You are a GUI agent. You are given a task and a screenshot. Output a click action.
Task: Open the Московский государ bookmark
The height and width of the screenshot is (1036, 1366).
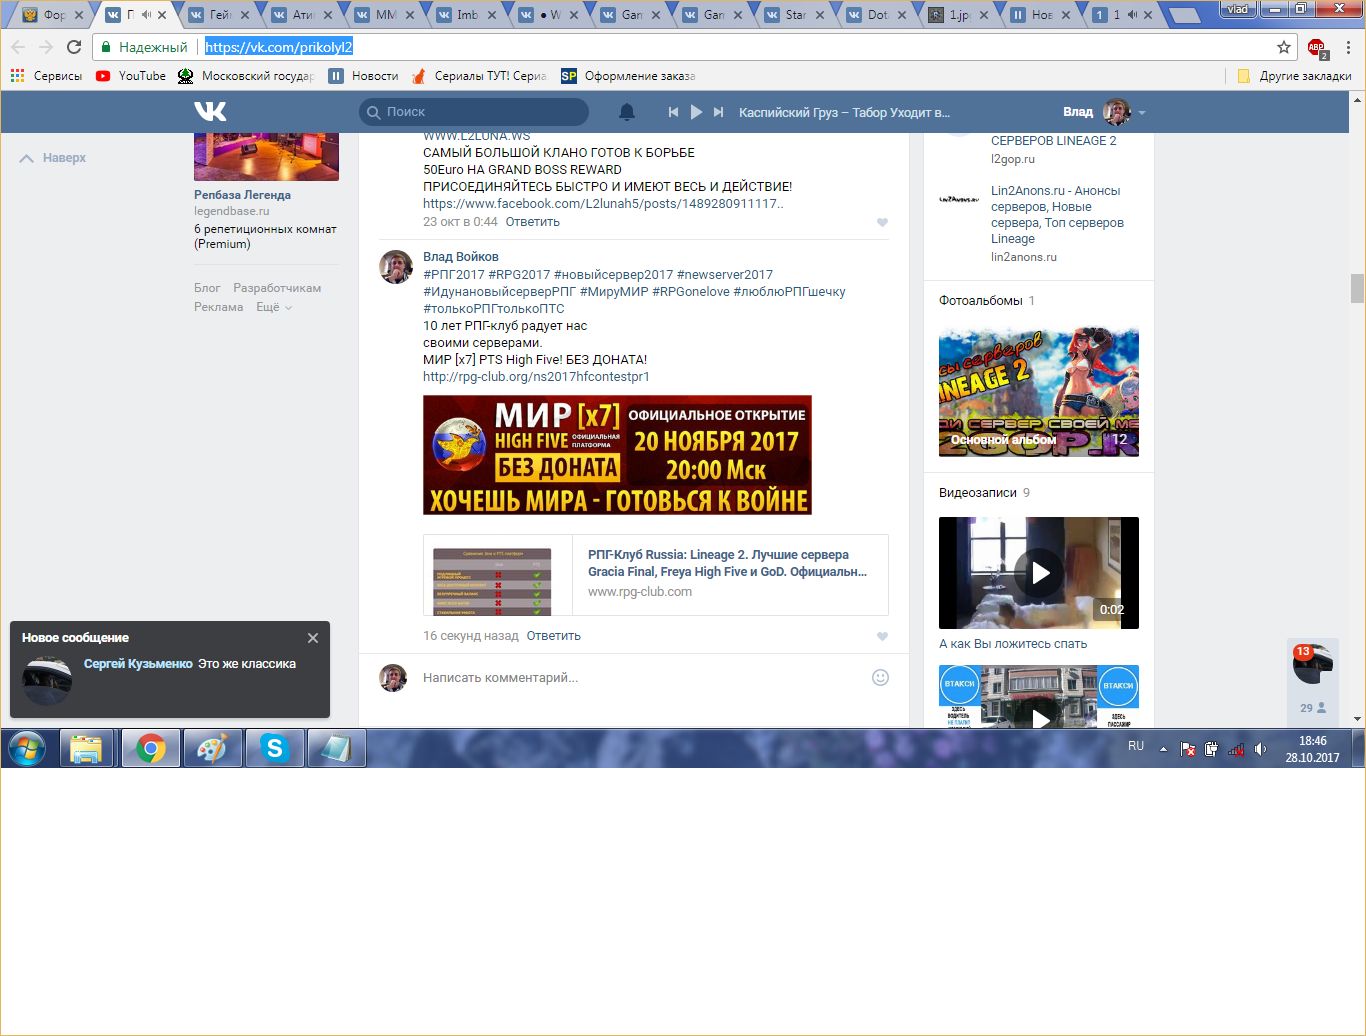coord(246,76)
